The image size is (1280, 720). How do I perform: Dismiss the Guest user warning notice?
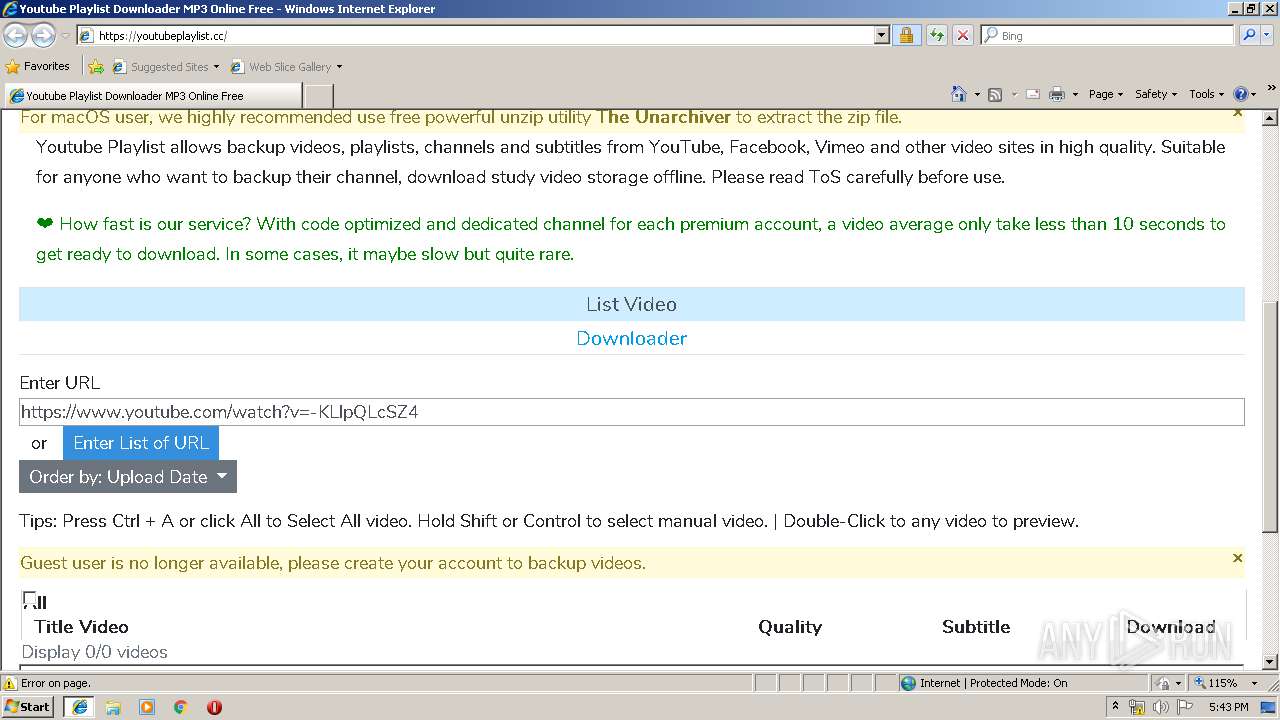click(1237, 558)
